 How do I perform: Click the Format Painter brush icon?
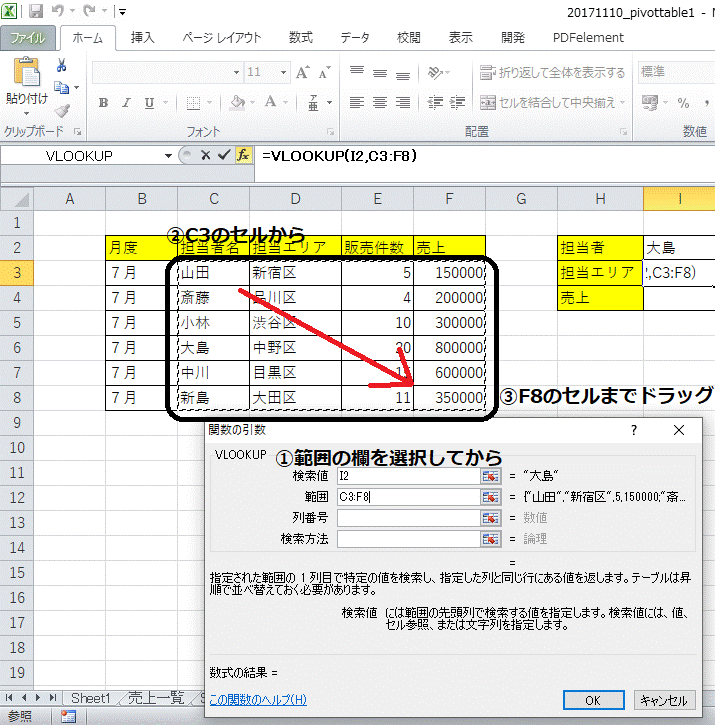62,111
